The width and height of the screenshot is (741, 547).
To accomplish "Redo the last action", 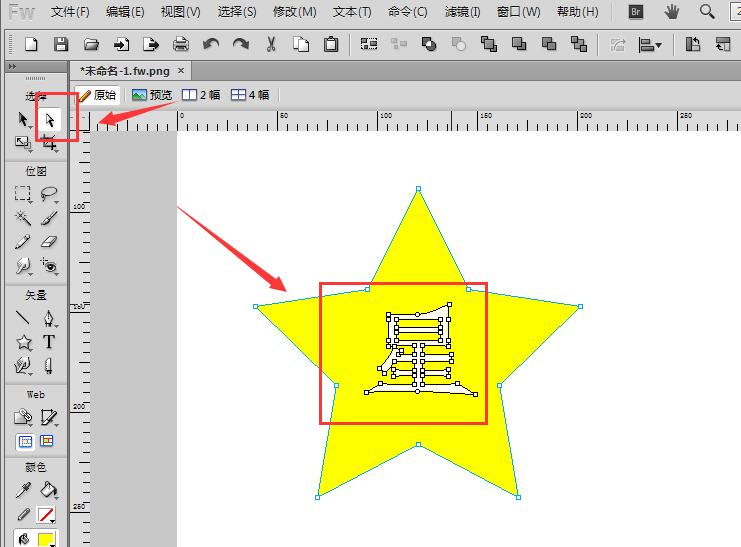I will (x=241, y=44).
